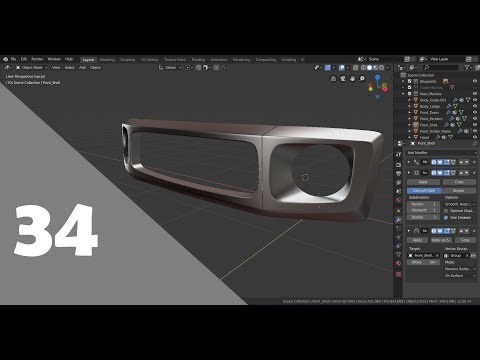Click the pan view hand icon
480x360 pixels.
pos(352,79)
